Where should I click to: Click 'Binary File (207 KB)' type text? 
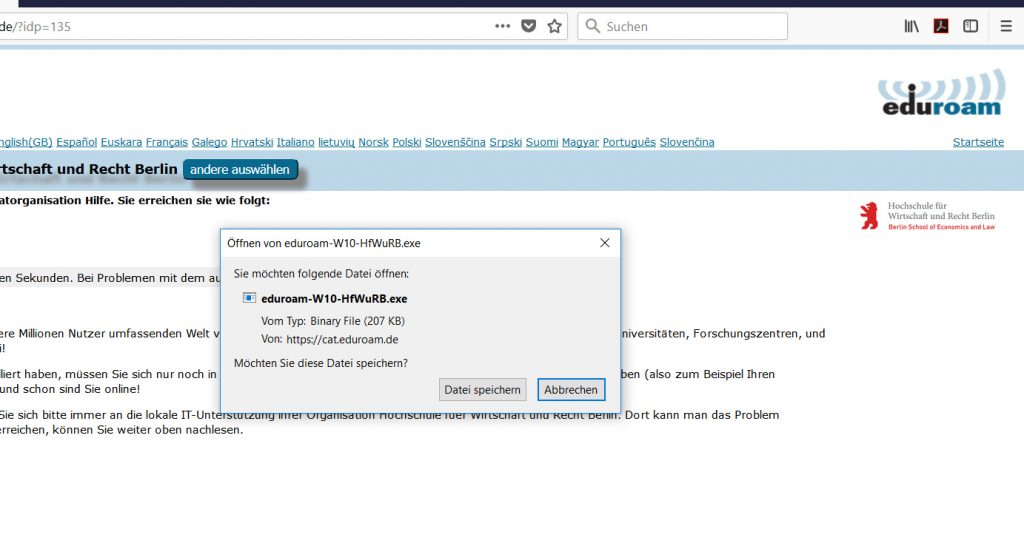357,321
